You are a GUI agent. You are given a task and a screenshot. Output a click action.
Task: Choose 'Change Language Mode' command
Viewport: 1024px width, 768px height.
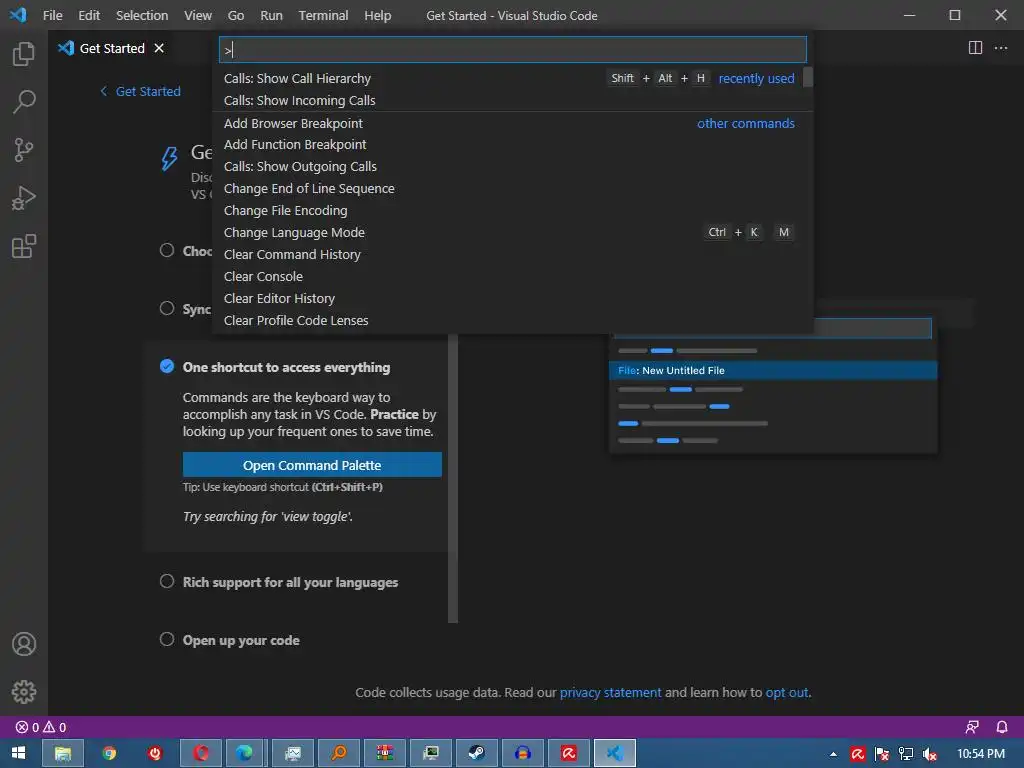tap(513, 232)
